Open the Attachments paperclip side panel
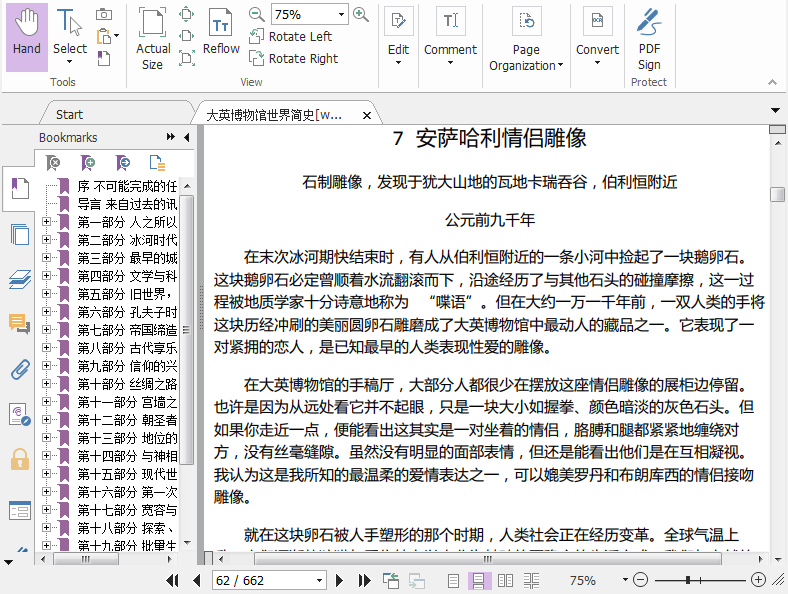The height and width of the screenshot is (594, 788). (18, 369)
